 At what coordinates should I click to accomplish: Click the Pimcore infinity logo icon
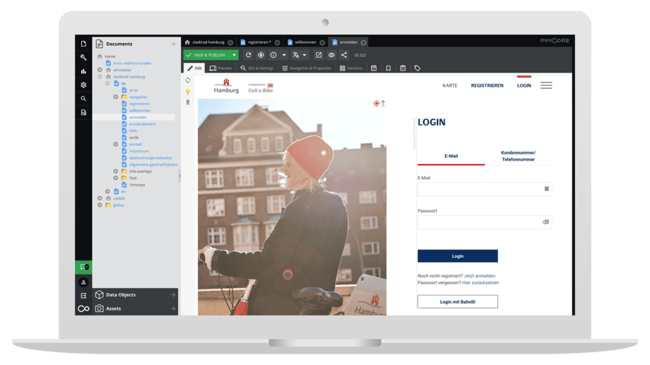coord(83,309)
